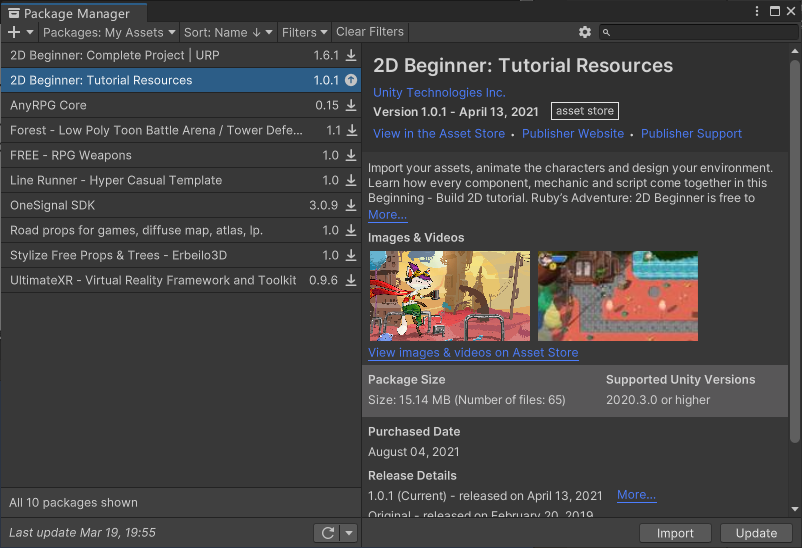
Task: Maximize the Package Manager window
Action: tap(775, 11)
